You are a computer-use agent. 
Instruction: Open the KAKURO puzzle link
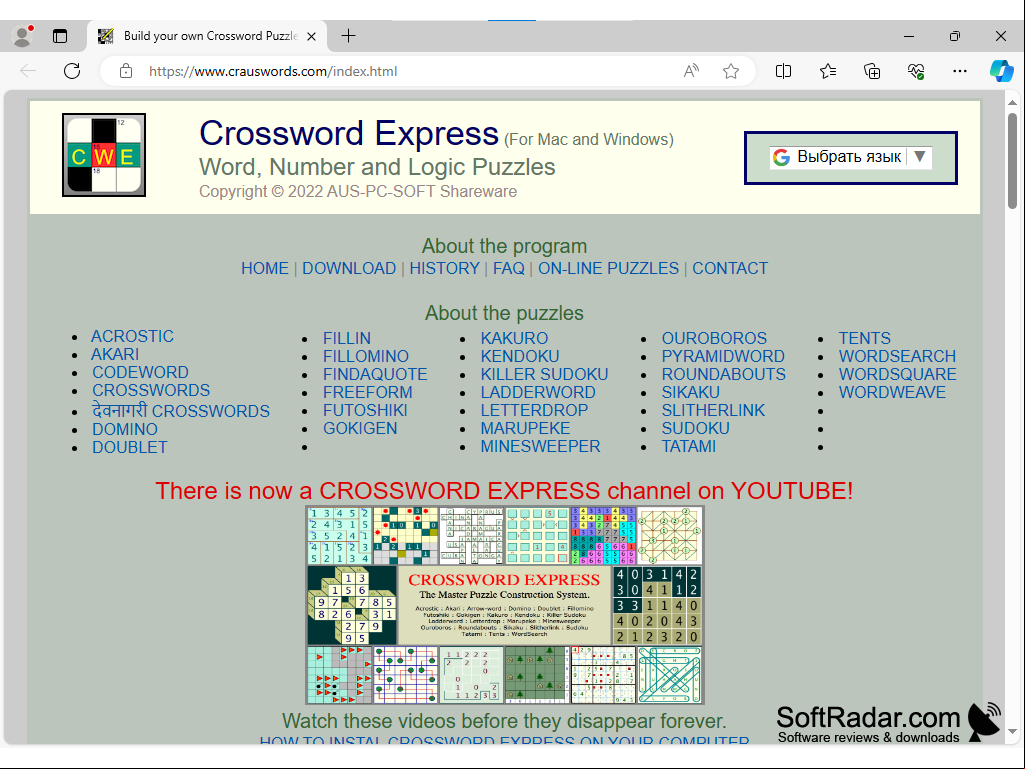click(x=514, y=339)
